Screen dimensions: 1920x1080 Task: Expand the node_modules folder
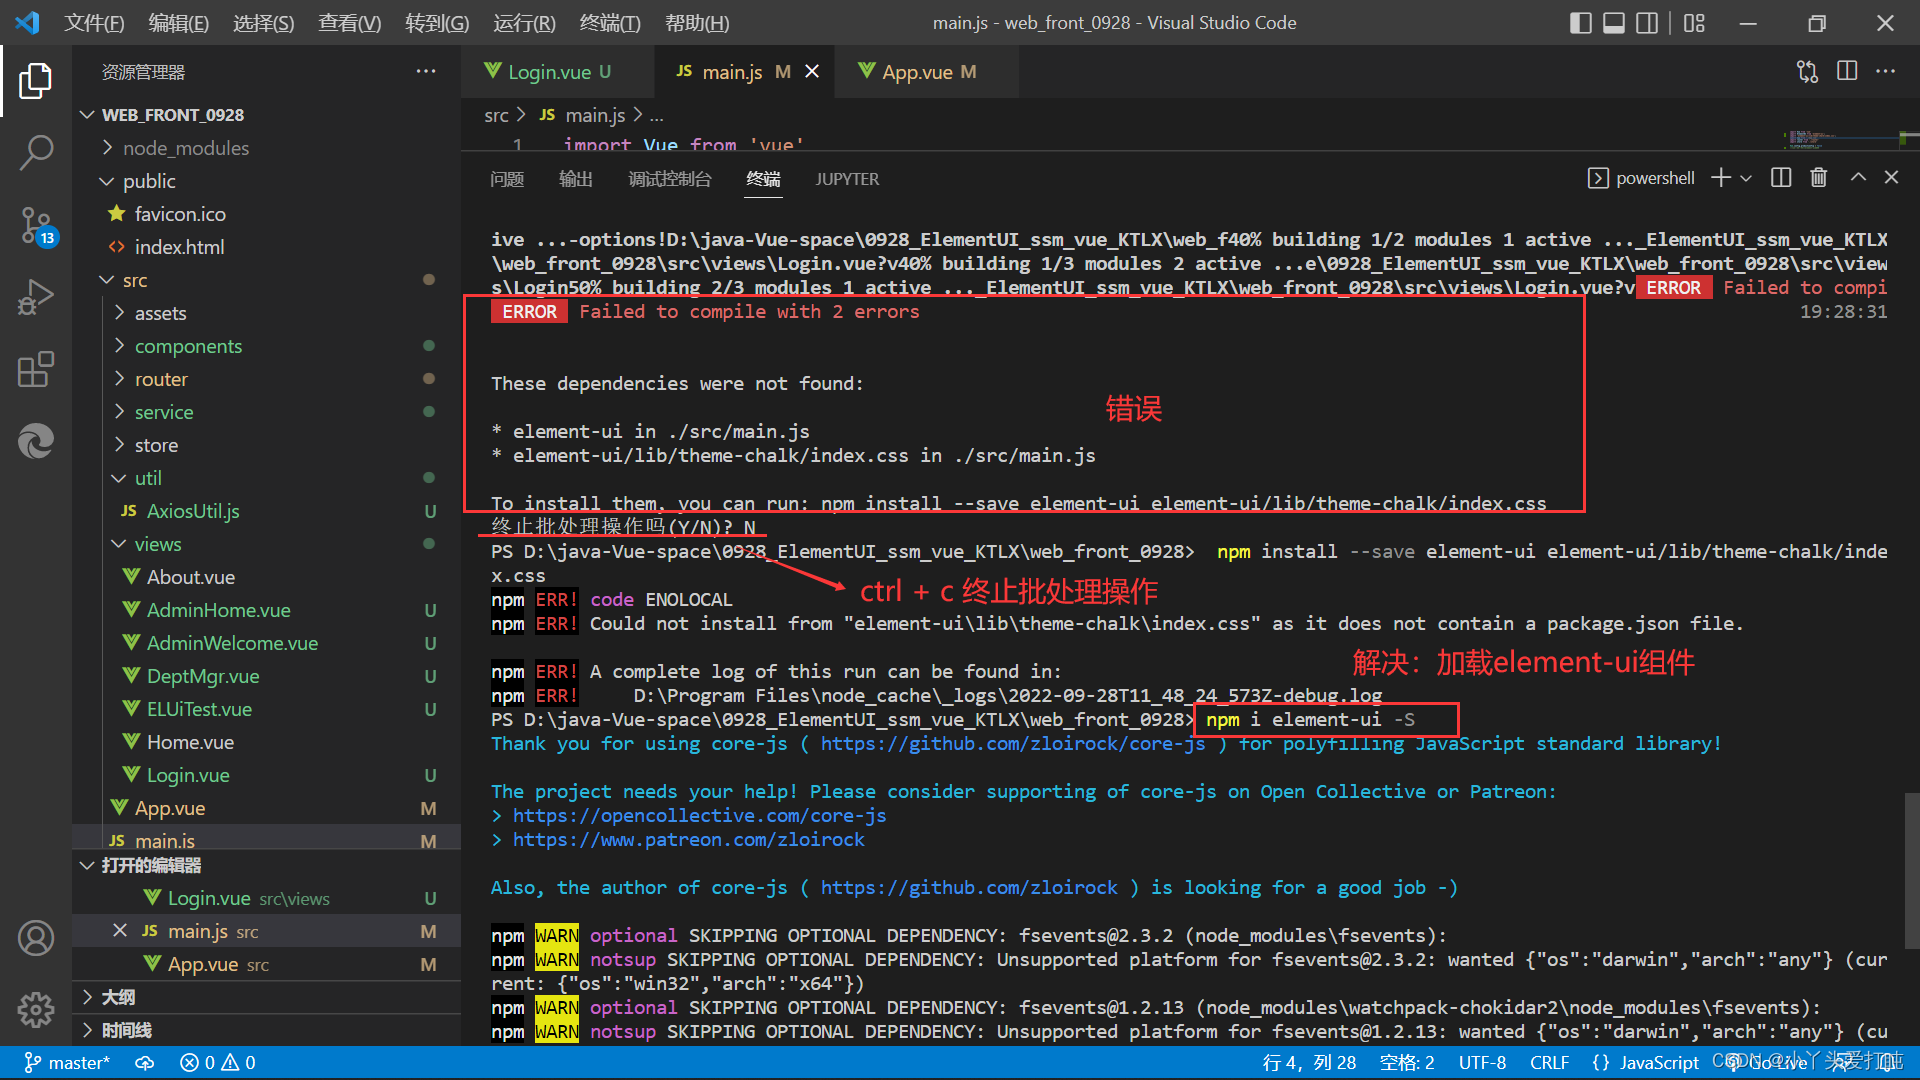[x=266, y=148]
